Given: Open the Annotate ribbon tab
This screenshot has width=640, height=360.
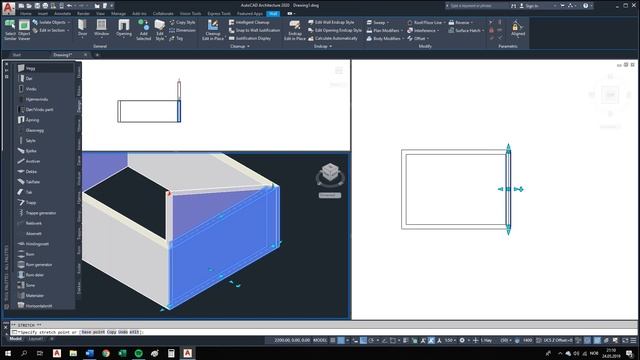Looking at the screenshot, I should (62, 13).
